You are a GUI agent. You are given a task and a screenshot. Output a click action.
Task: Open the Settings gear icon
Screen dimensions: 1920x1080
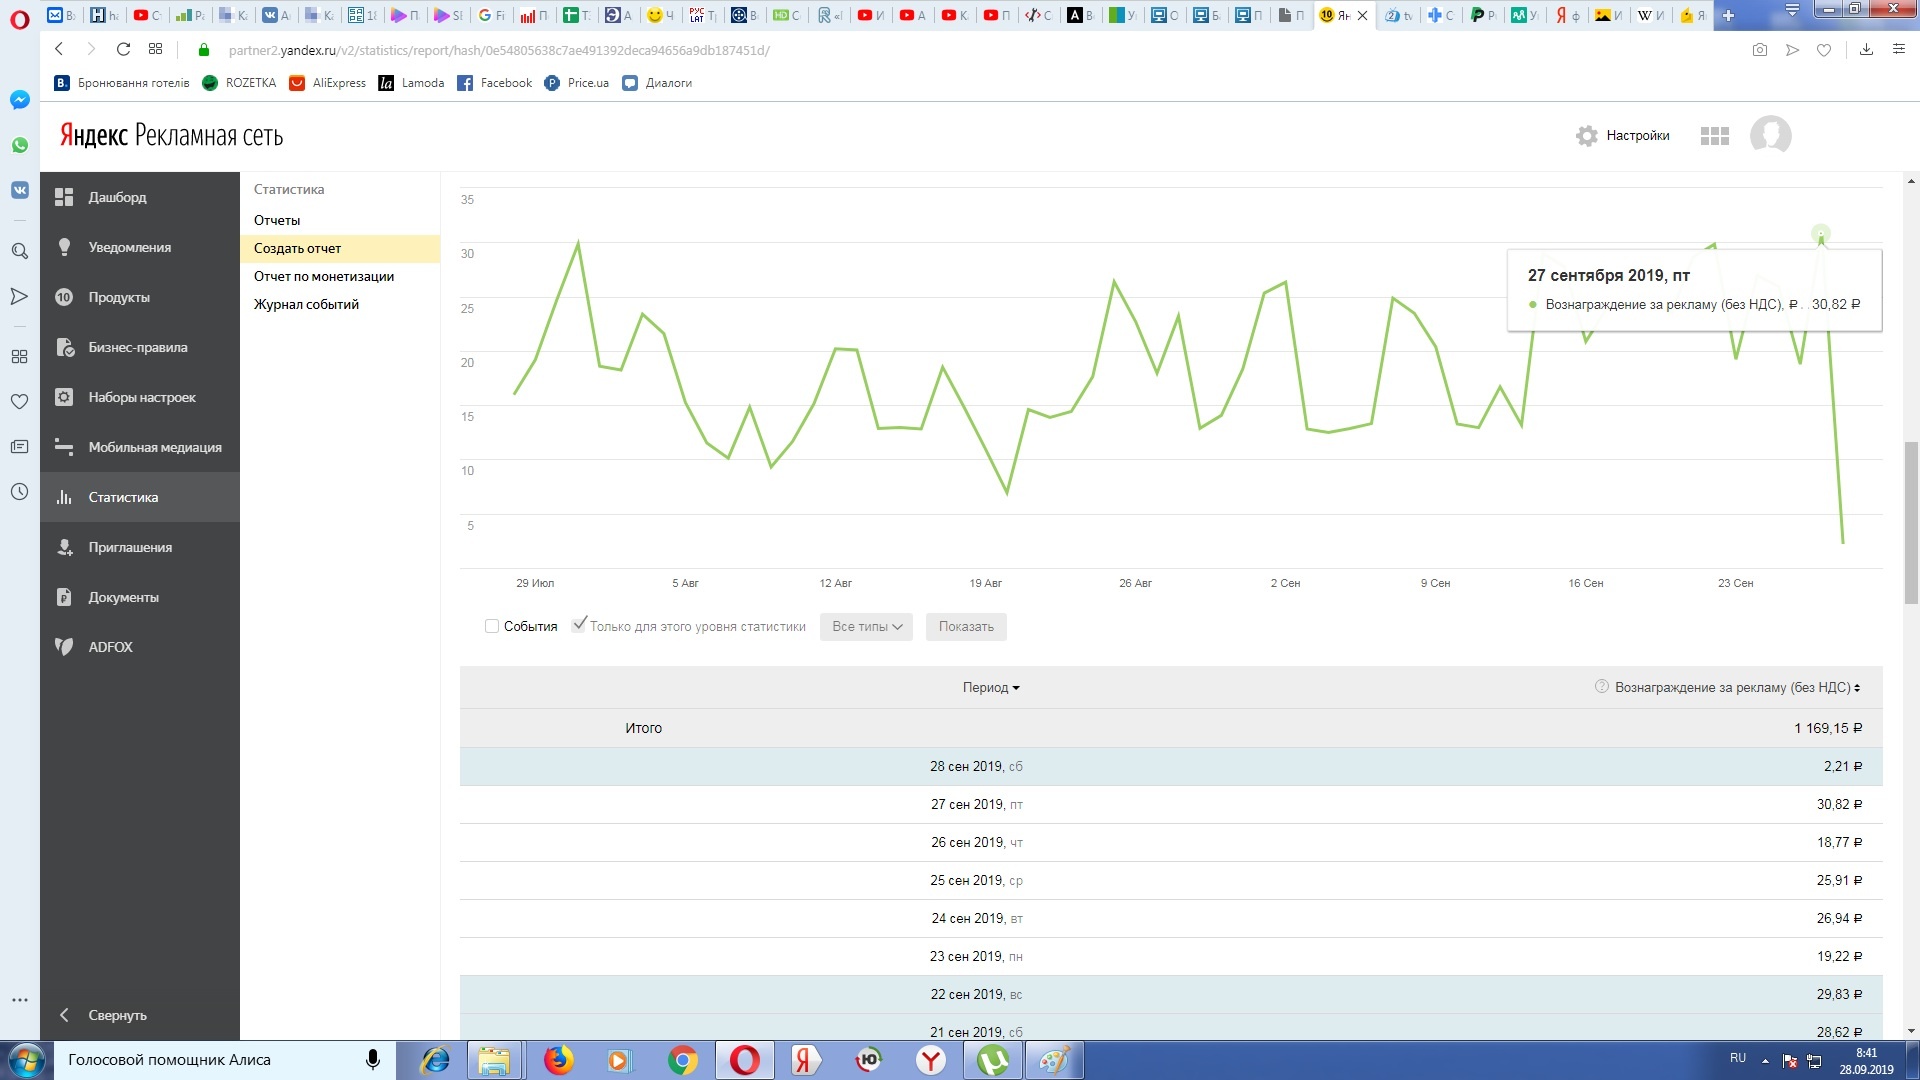pyautogui.click(x=1586, y=136)
